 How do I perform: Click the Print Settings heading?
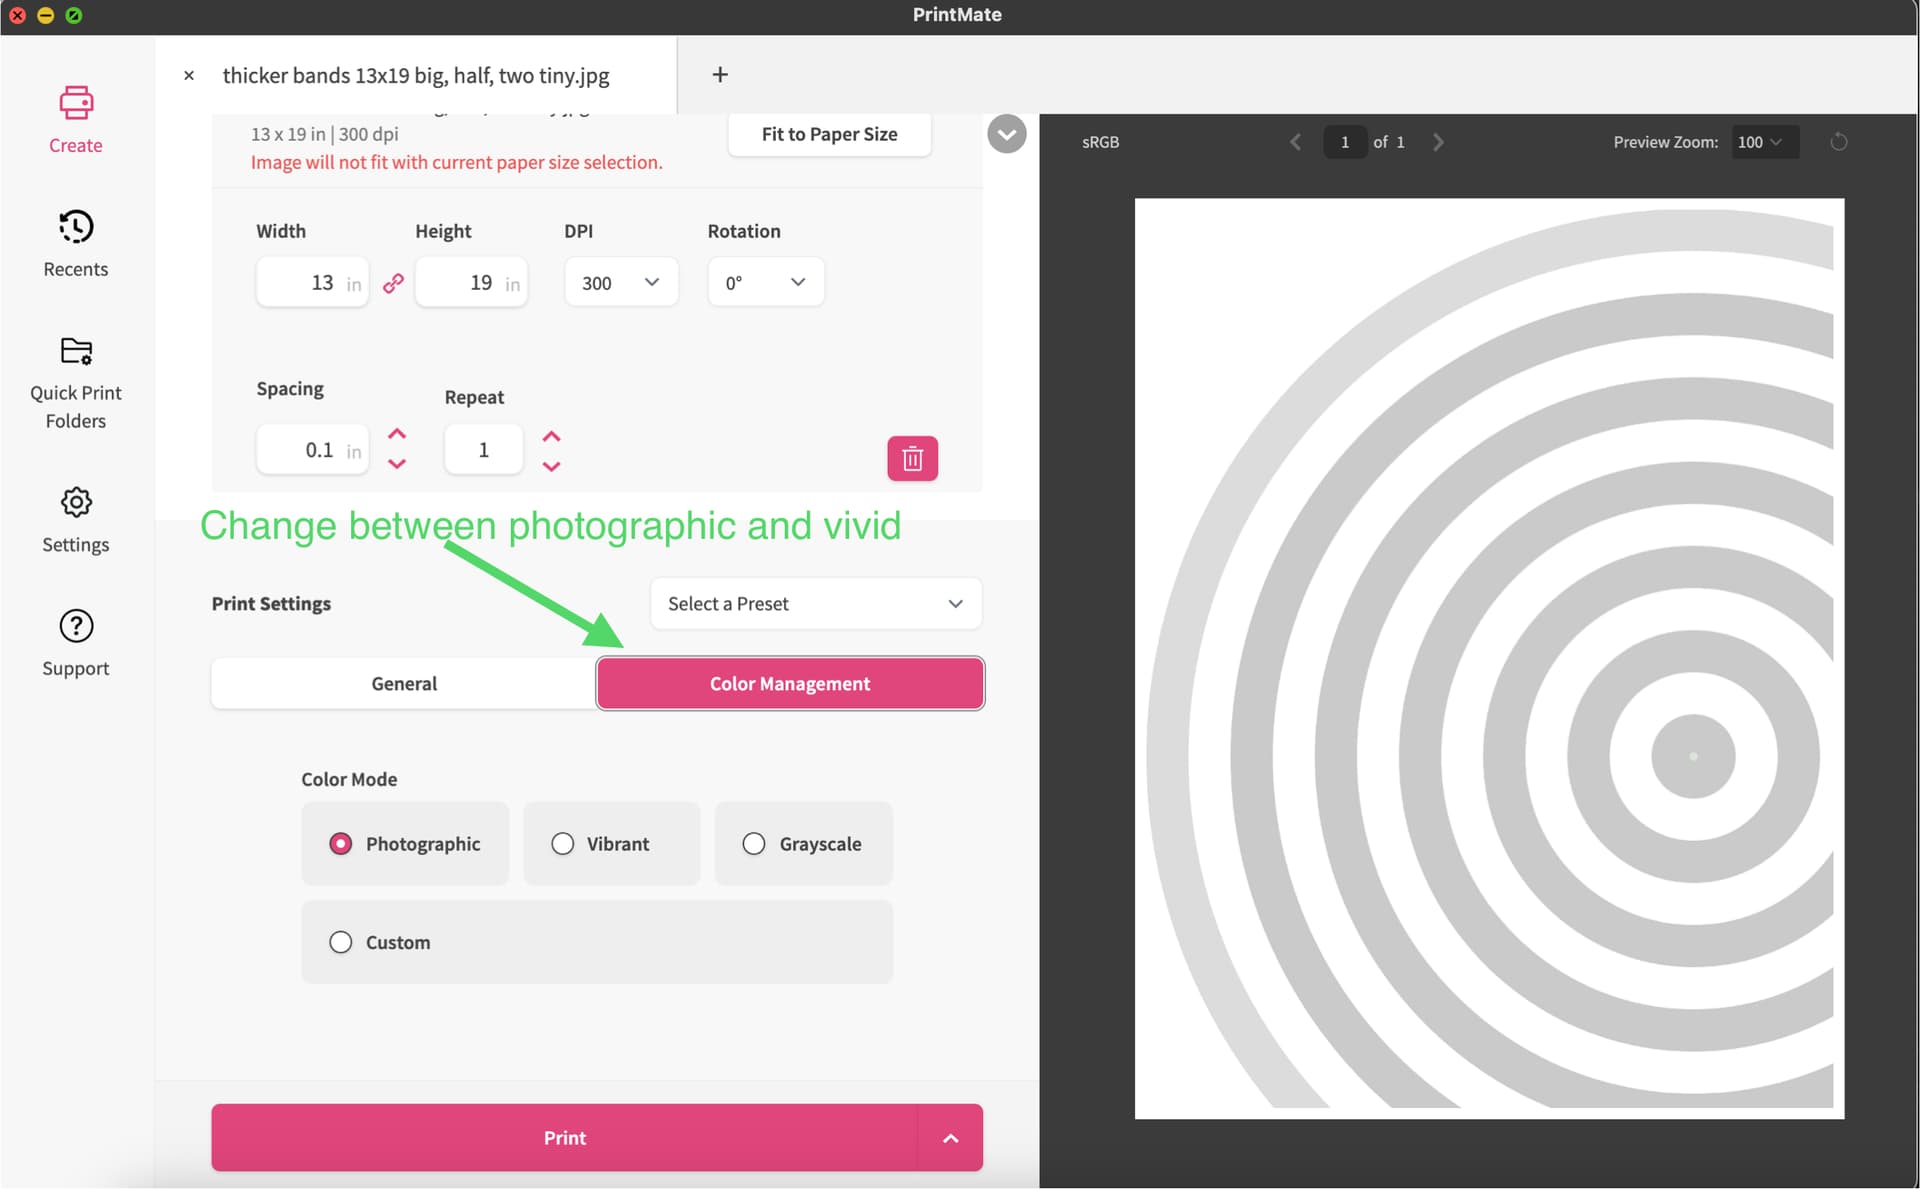(x=271, y=604)
